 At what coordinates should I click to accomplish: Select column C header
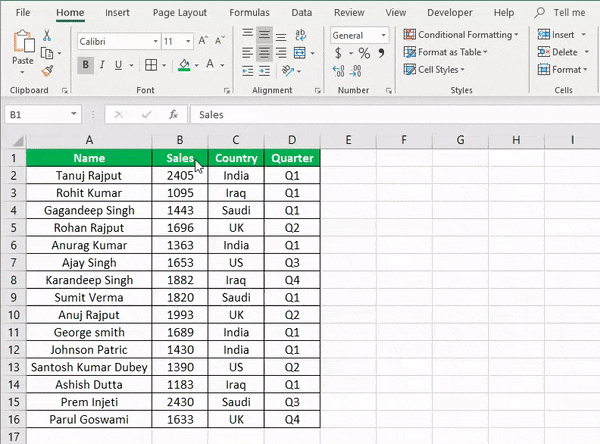[236, 140]
